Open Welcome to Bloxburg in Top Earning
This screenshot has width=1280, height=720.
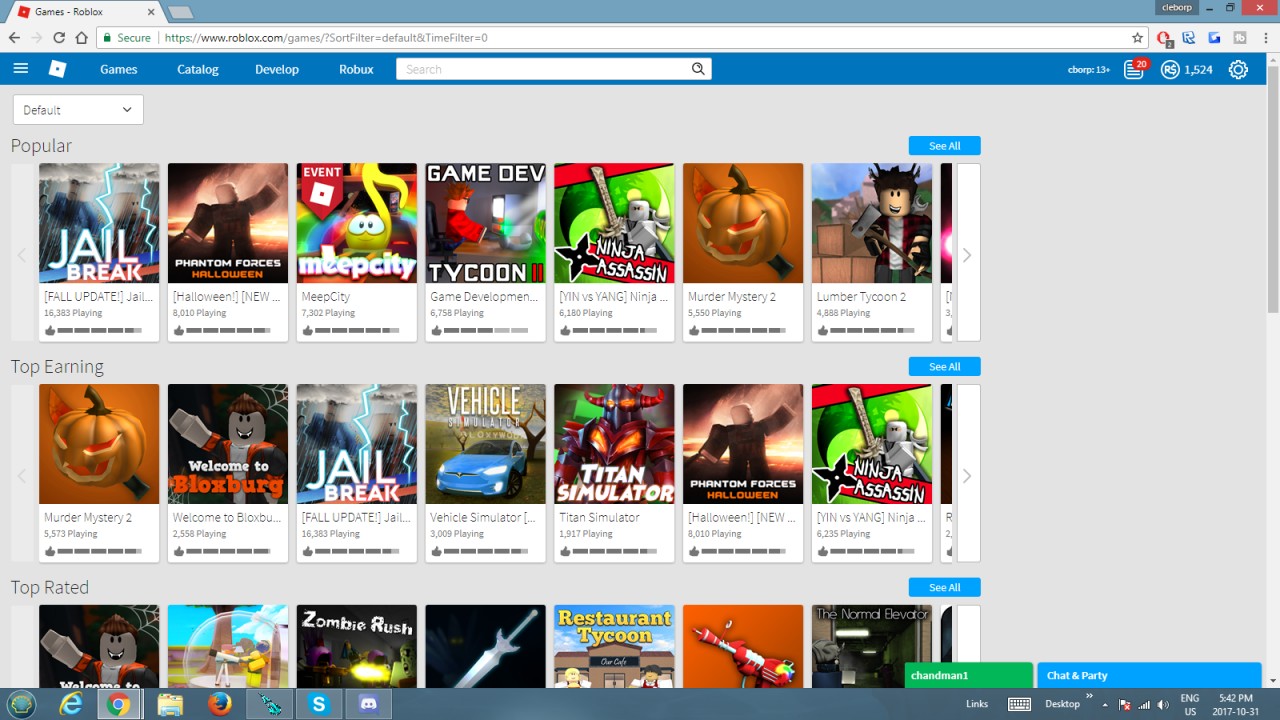(x=228, y=444)
